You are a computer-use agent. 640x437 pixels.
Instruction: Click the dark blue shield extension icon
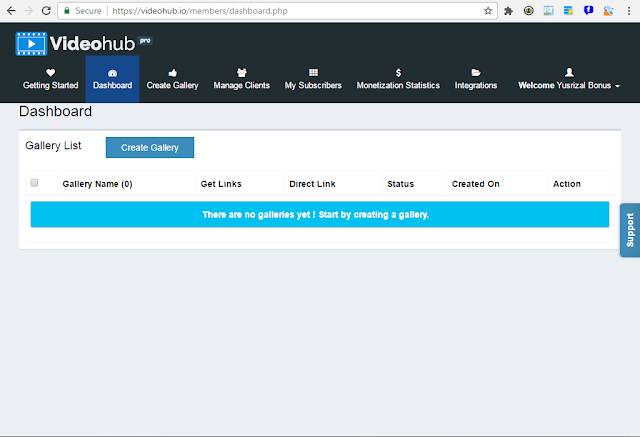588,11
